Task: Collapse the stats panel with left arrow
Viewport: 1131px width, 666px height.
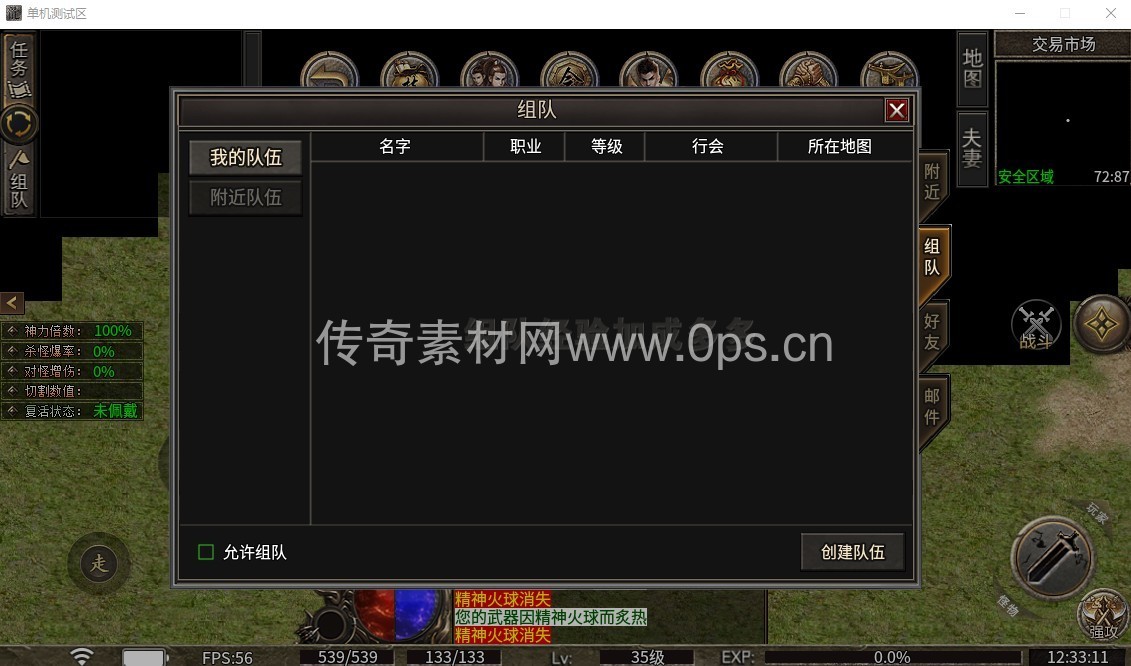Action: tap(12, 303)
